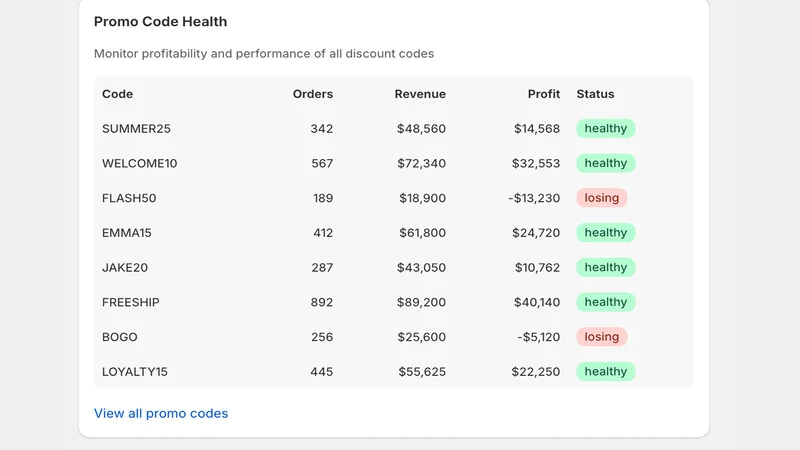Click the losing badge for BOGO

click(602, 337)
